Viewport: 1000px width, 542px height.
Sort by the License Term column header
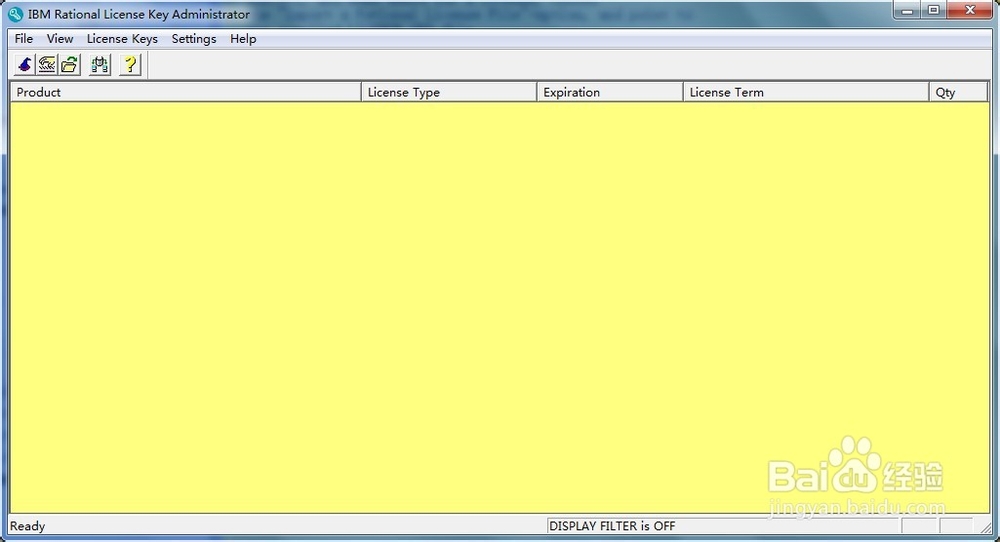806,92
